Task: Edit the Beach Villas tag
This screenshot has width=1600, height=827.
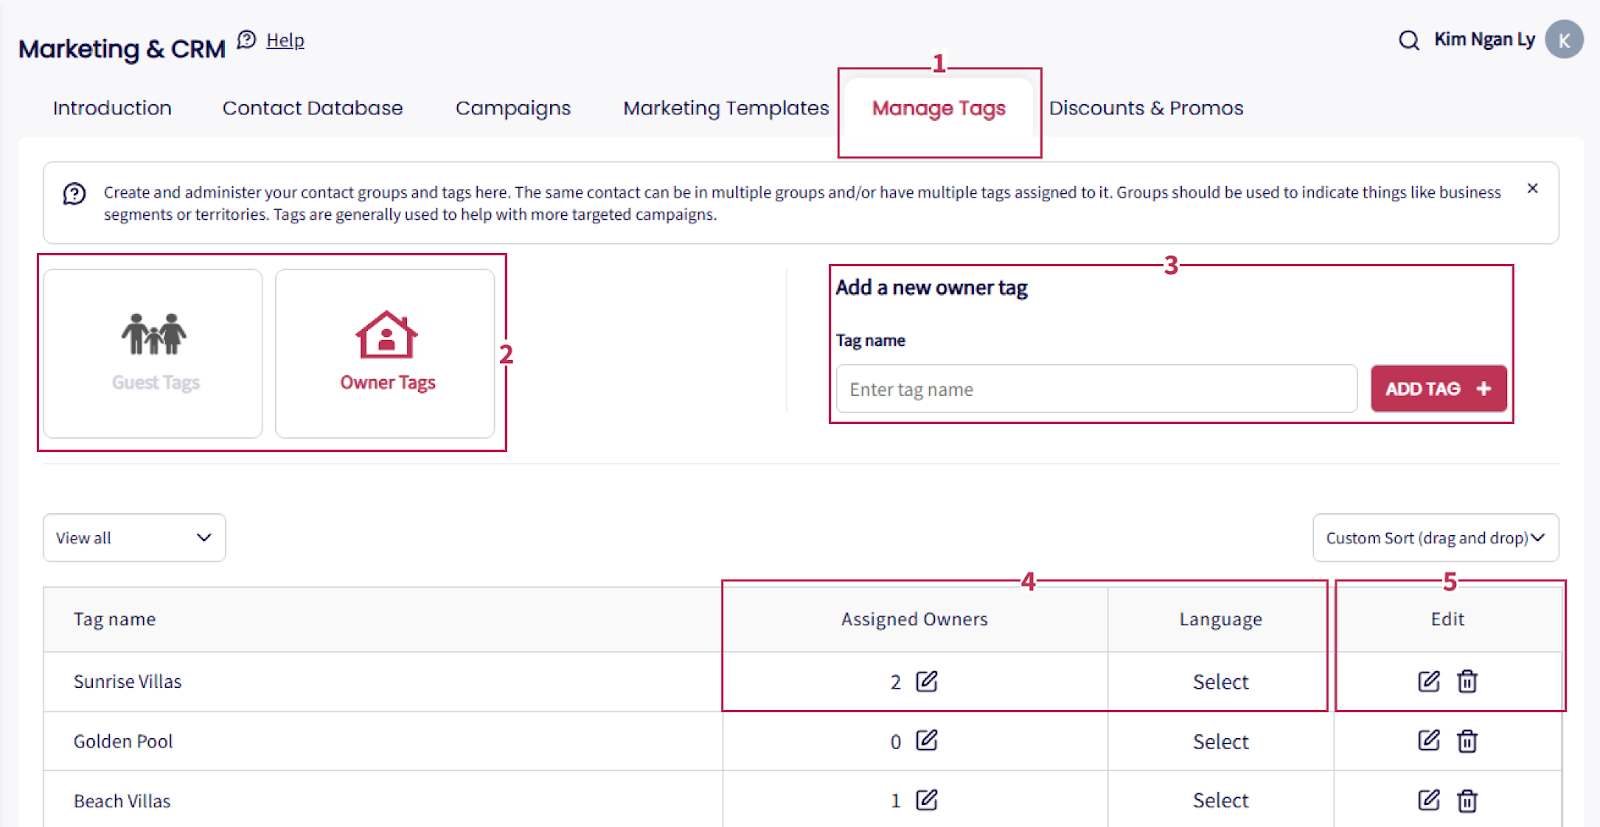Action: [x=1429, y=800]
